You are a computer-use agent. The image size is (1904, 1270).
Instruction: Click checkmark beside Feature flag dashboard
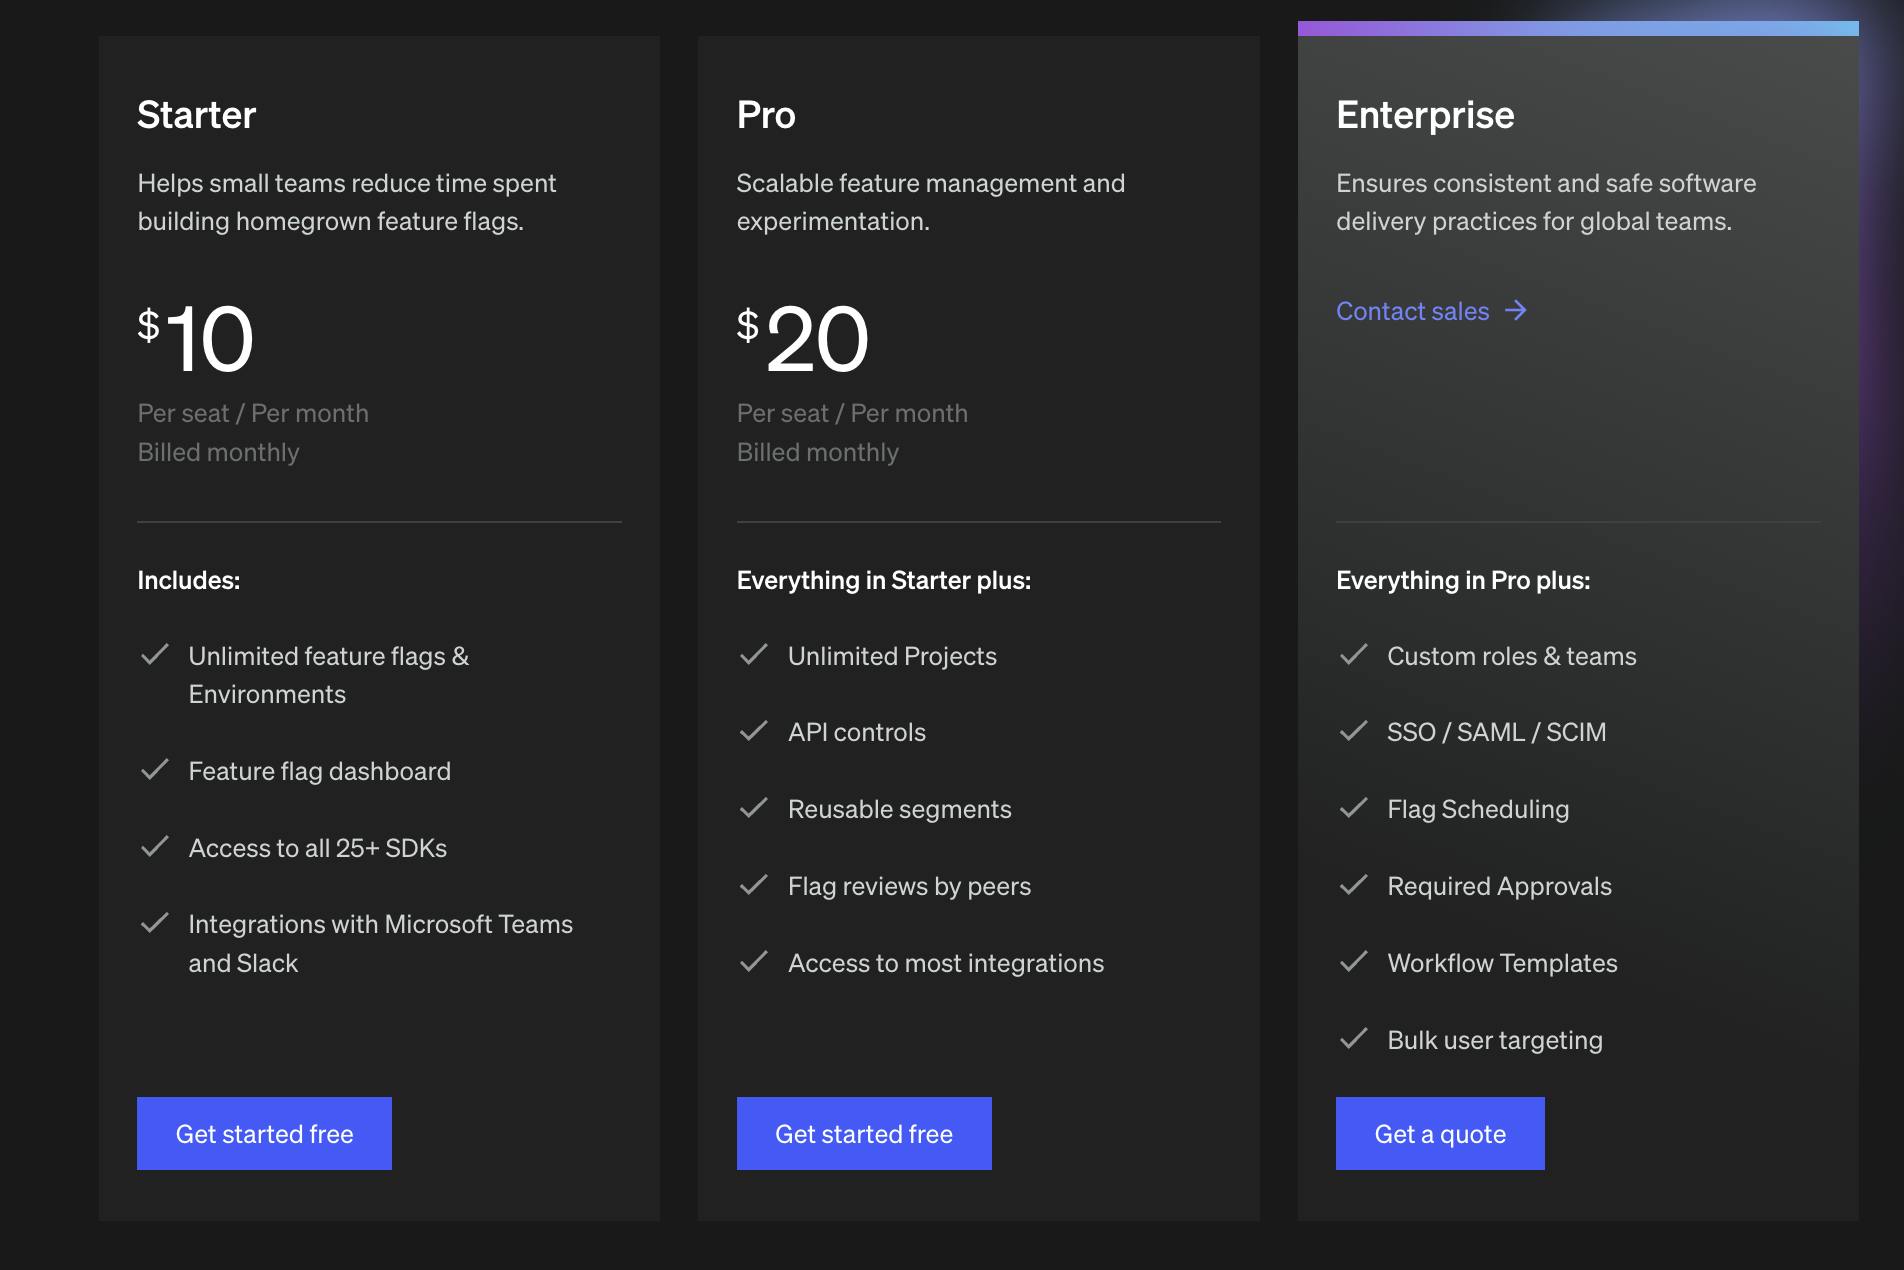tap(155, 770)
